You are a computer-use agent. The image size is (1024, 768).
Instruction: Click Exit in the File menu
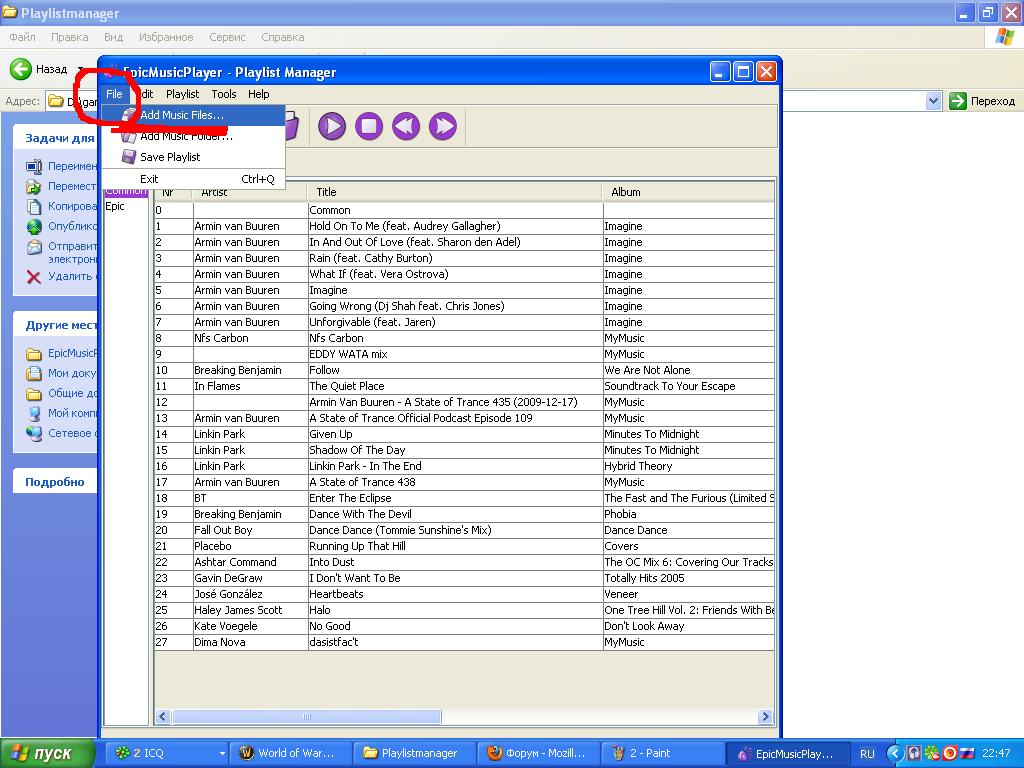click(x=149, y=179)
